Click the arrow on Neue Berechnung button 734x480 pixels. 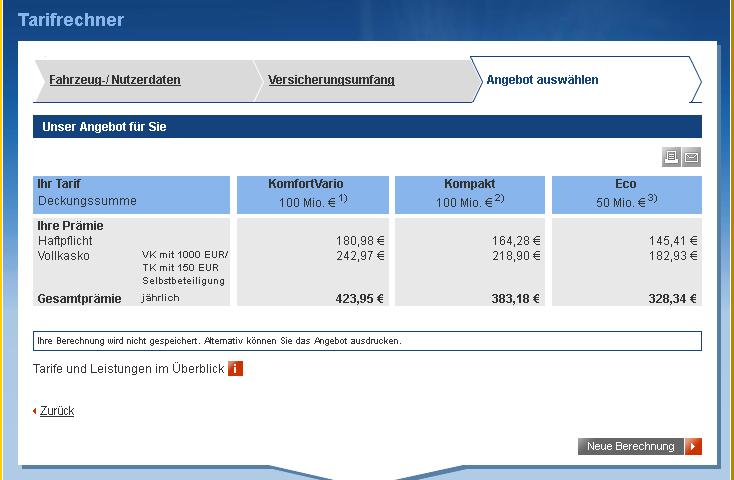point(694,446)
